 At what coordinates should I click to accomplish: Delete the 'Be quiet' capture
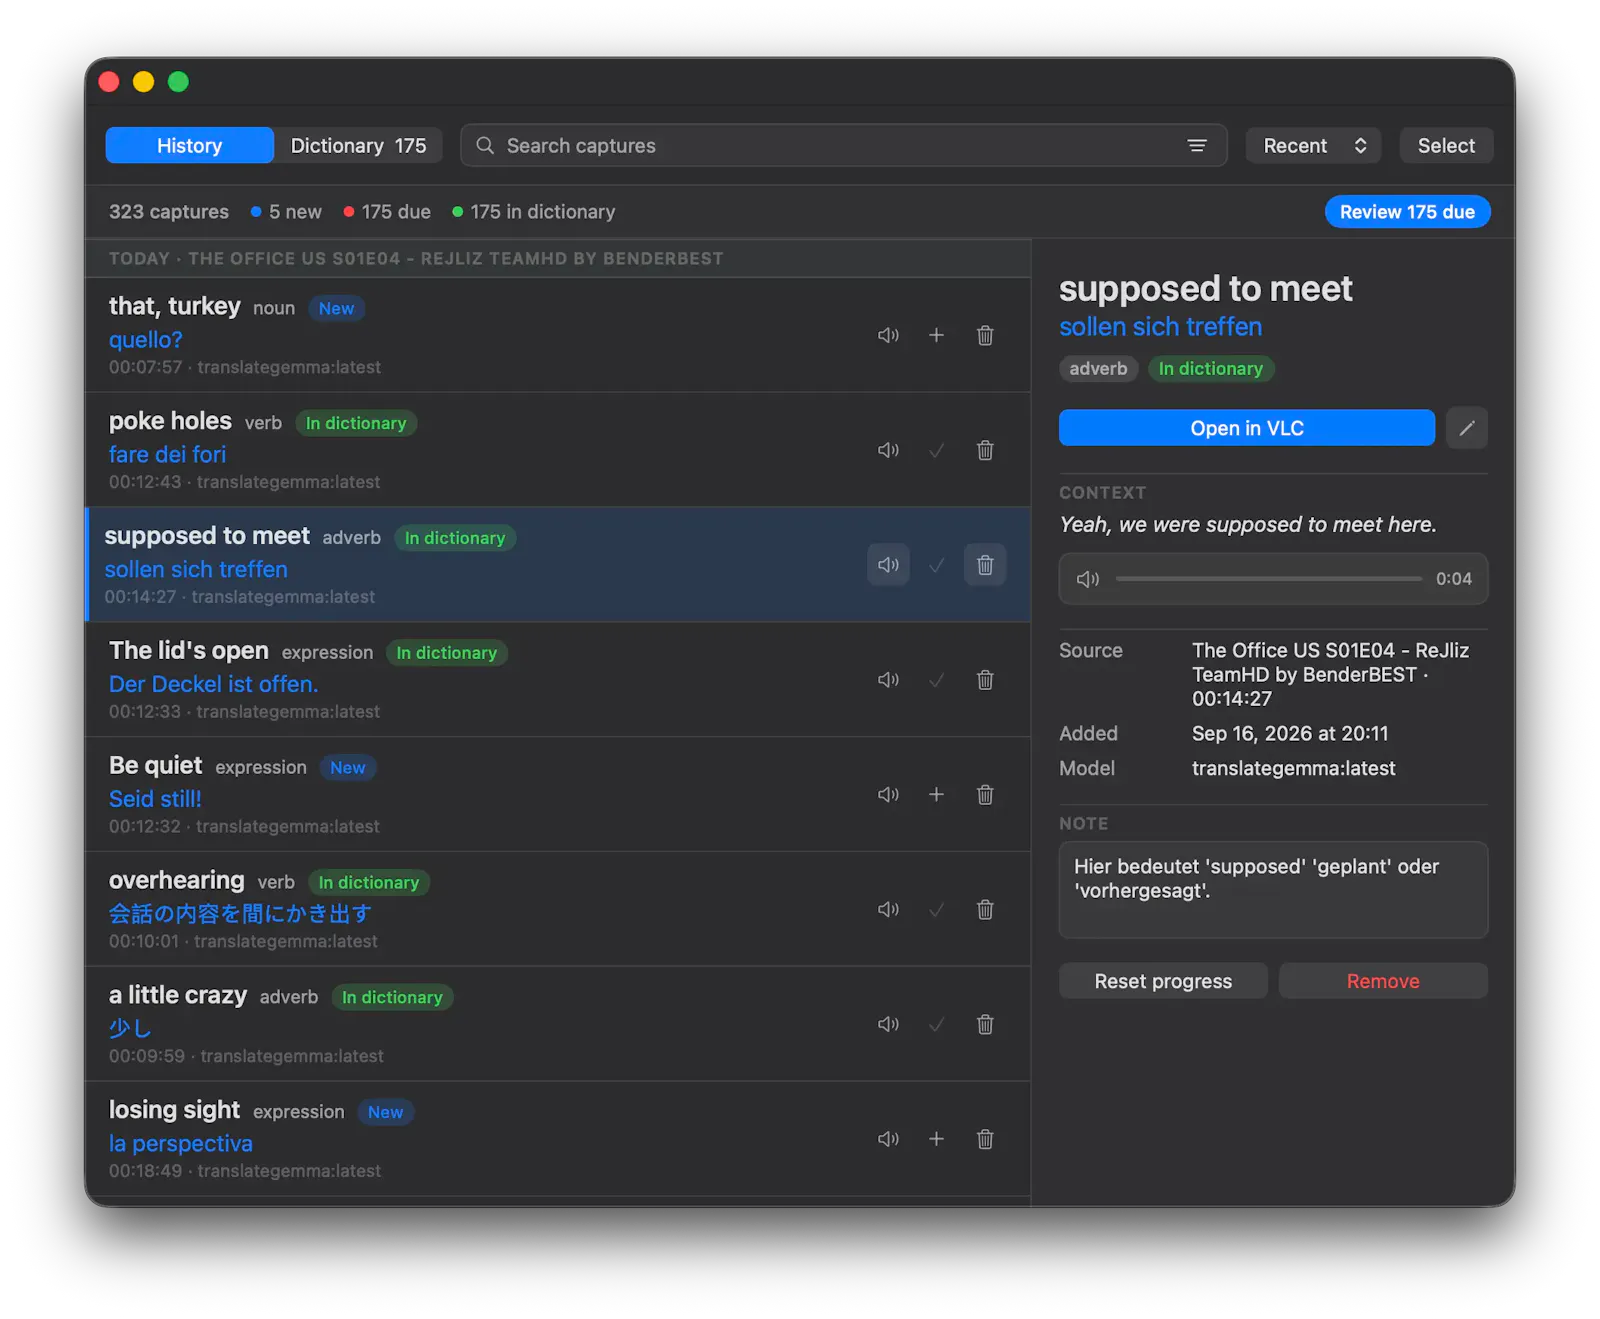(x=985, y=794)
